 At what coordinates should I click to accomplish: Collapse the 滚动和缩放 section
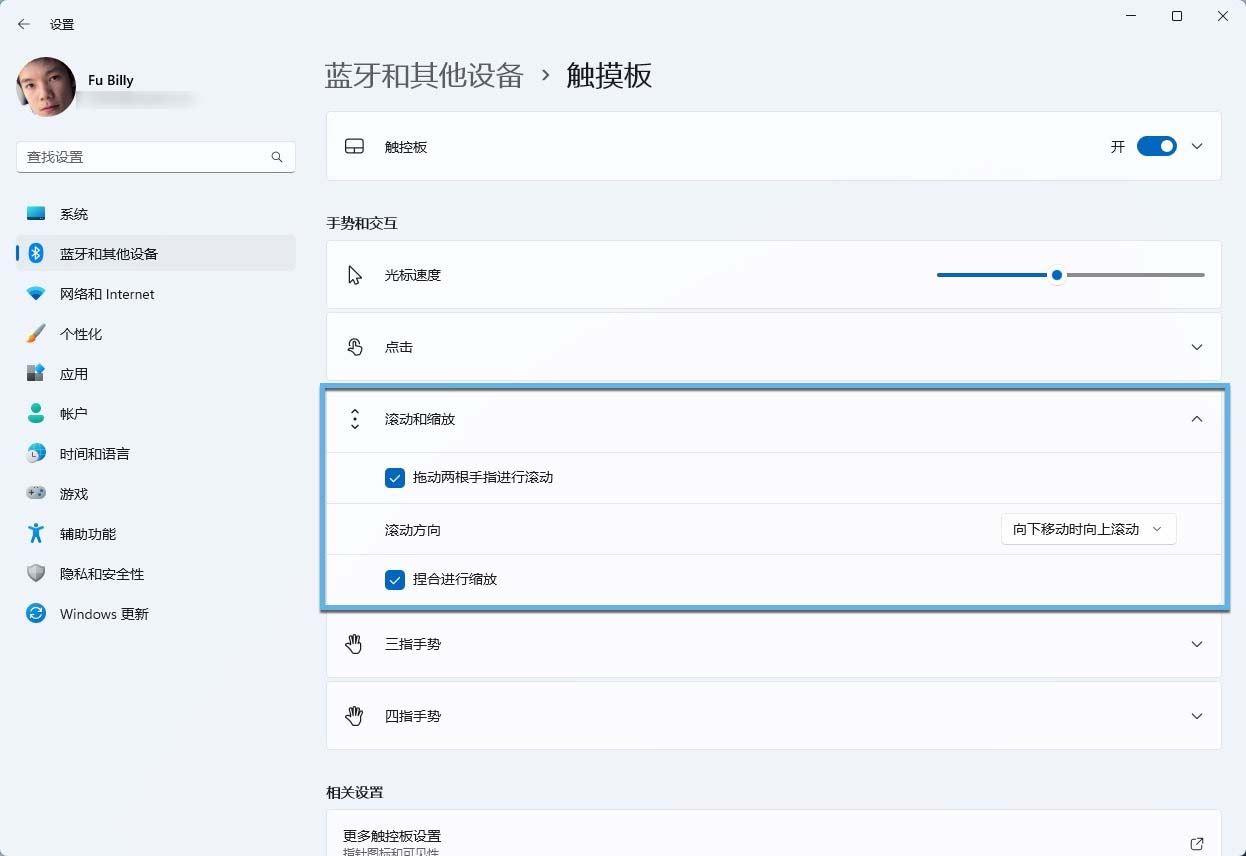1196,419
